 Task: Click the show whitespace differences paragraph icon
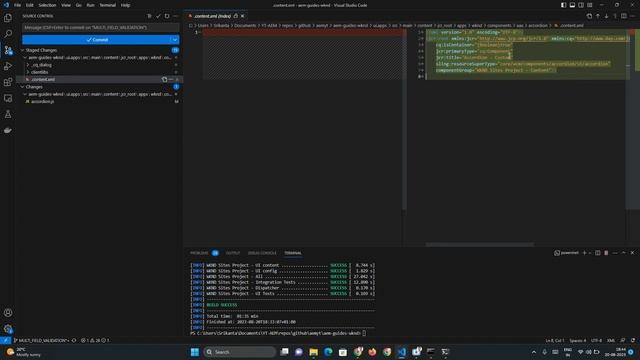(x=615, y=16)
